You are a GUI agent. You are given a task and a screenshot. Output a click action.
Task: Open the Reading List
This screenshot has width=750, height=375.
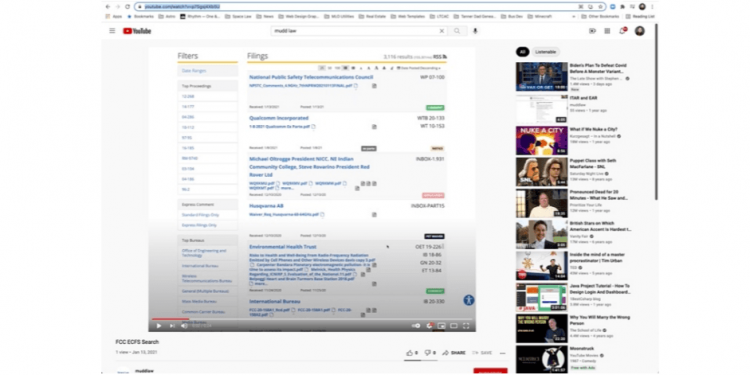point(640,16)
